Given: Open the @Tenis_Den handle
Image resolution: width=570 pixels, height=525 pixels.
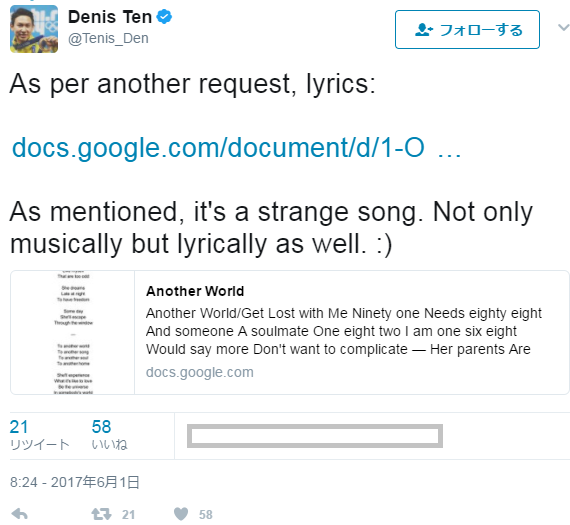Looking at the screenshot, I should coord(108,38).
